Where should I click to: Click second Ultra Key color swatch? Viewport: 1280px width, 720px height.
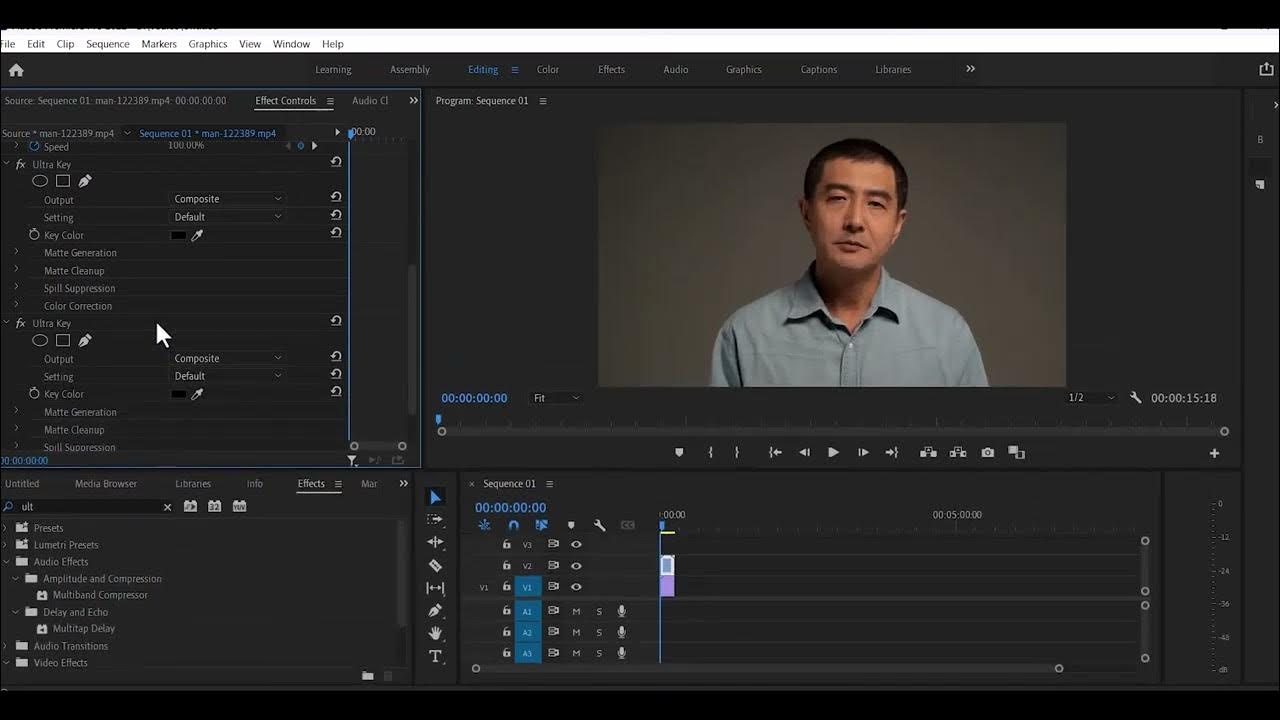(x=178, y=395)
